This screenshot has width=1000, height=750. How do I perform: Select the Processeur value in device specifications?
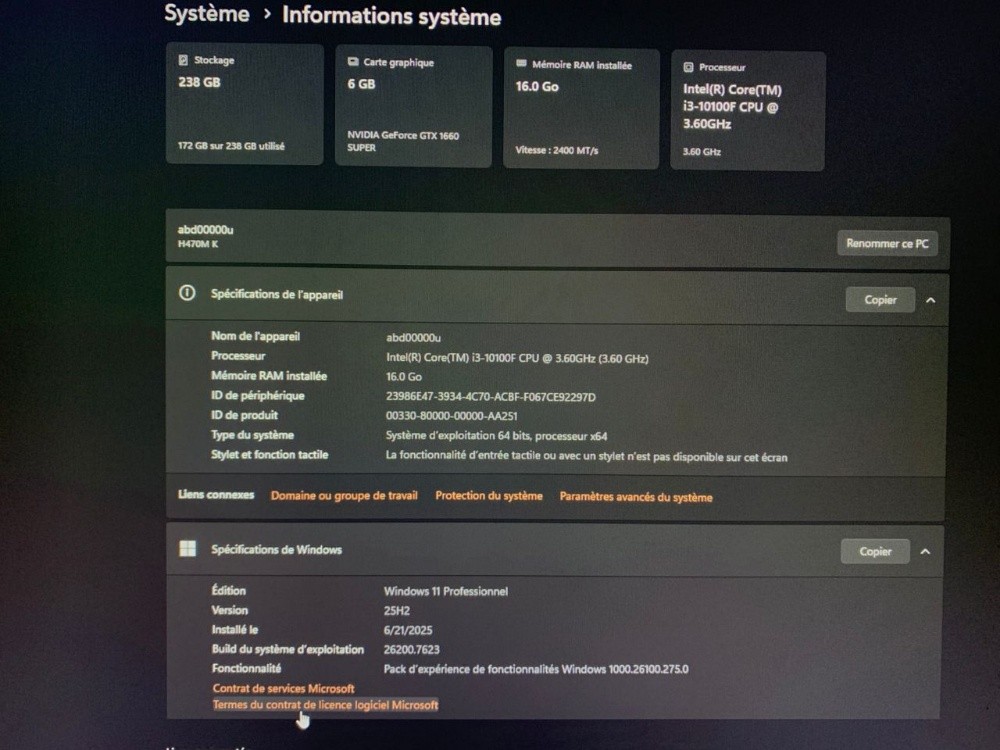pos(517,358)
